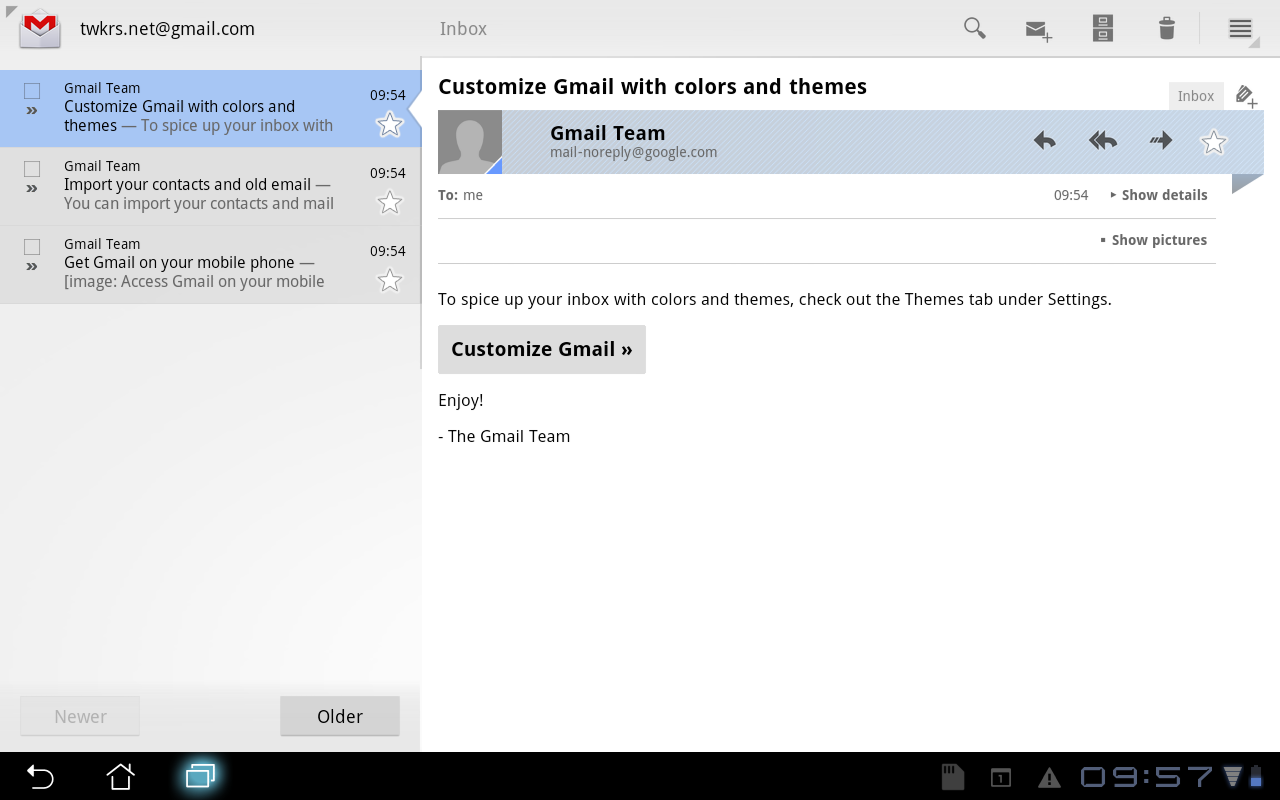Image resolution: width=1280 pixels, height=800 pixels.
Task: Open Import your contacts and old email
Action: (x=210, y=187)
